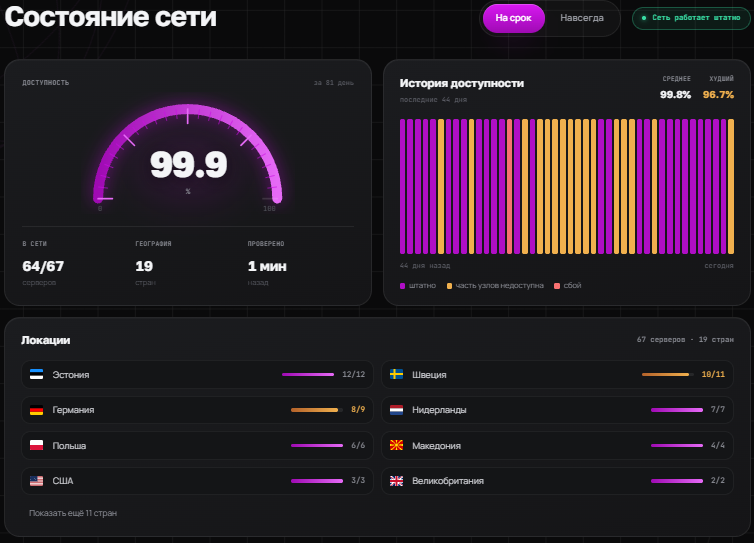Click the «Германия» location name
Screen dimensions: 754x543
(73, 410)
